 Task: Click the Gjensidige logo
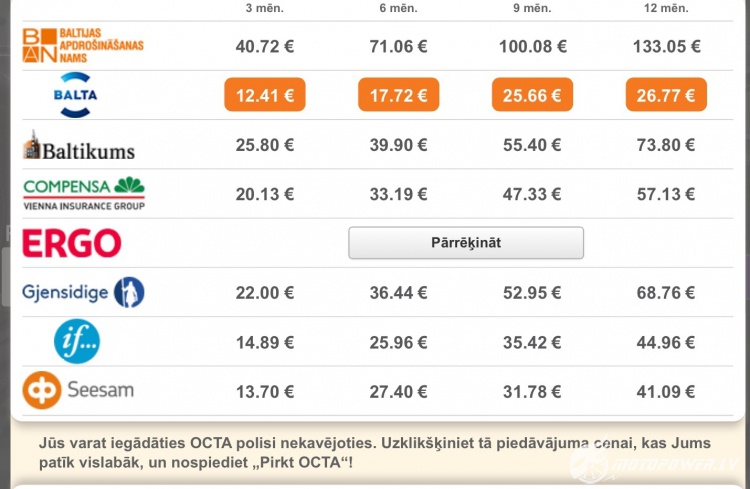(x=83, y=292)
